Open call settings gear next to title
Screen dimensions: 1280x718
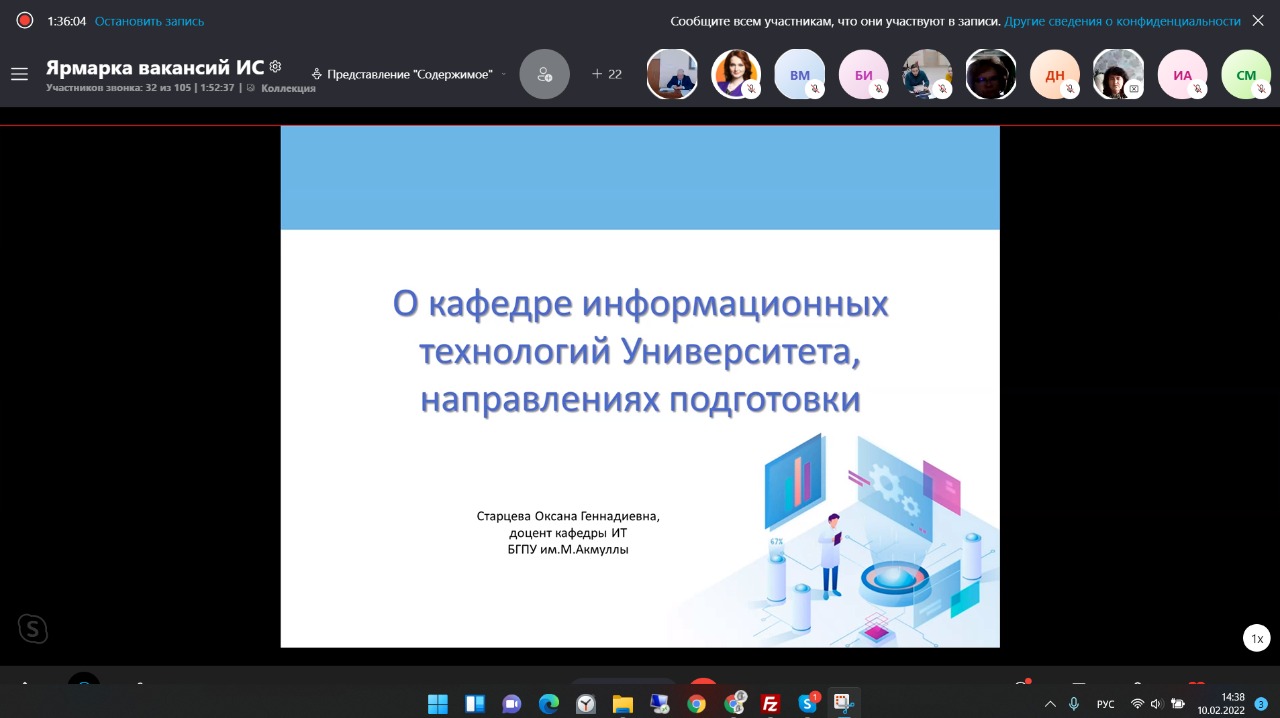(276, 67)
